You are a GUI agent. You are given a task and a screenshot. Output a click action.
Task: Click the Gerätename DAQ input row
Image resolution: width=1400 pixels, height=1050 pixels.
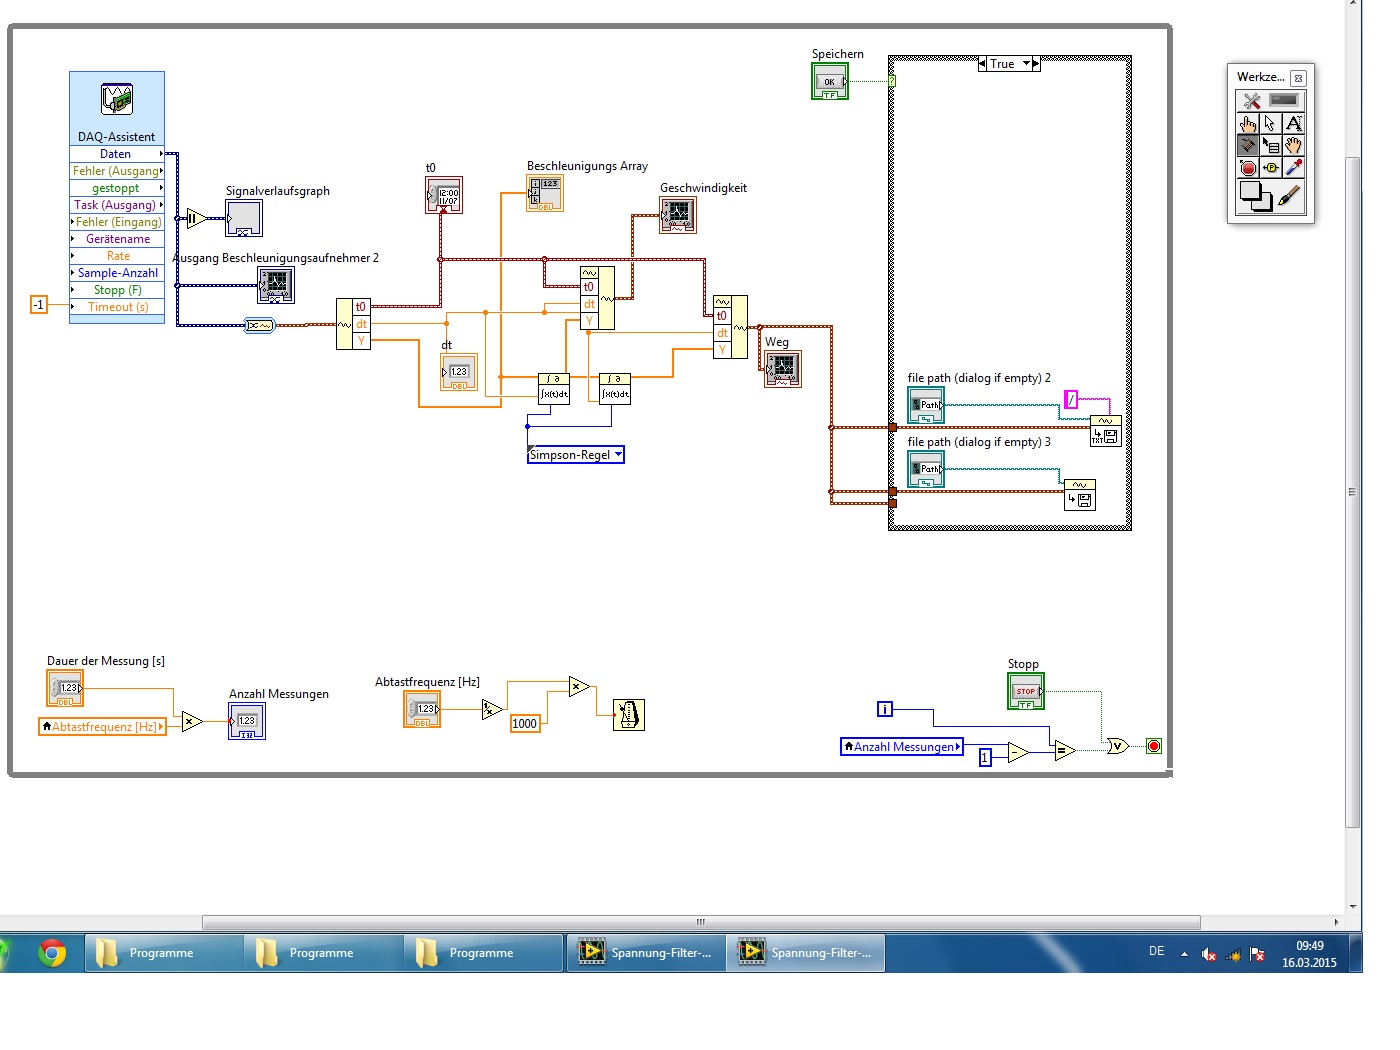pos(116,239)
